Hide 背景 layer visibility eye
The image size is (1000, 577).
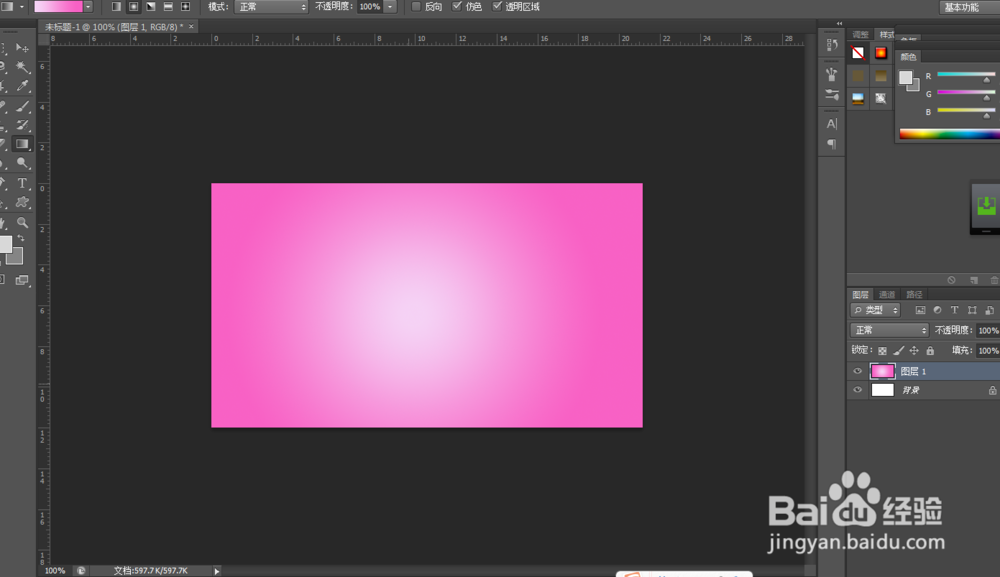pos(857,390)
